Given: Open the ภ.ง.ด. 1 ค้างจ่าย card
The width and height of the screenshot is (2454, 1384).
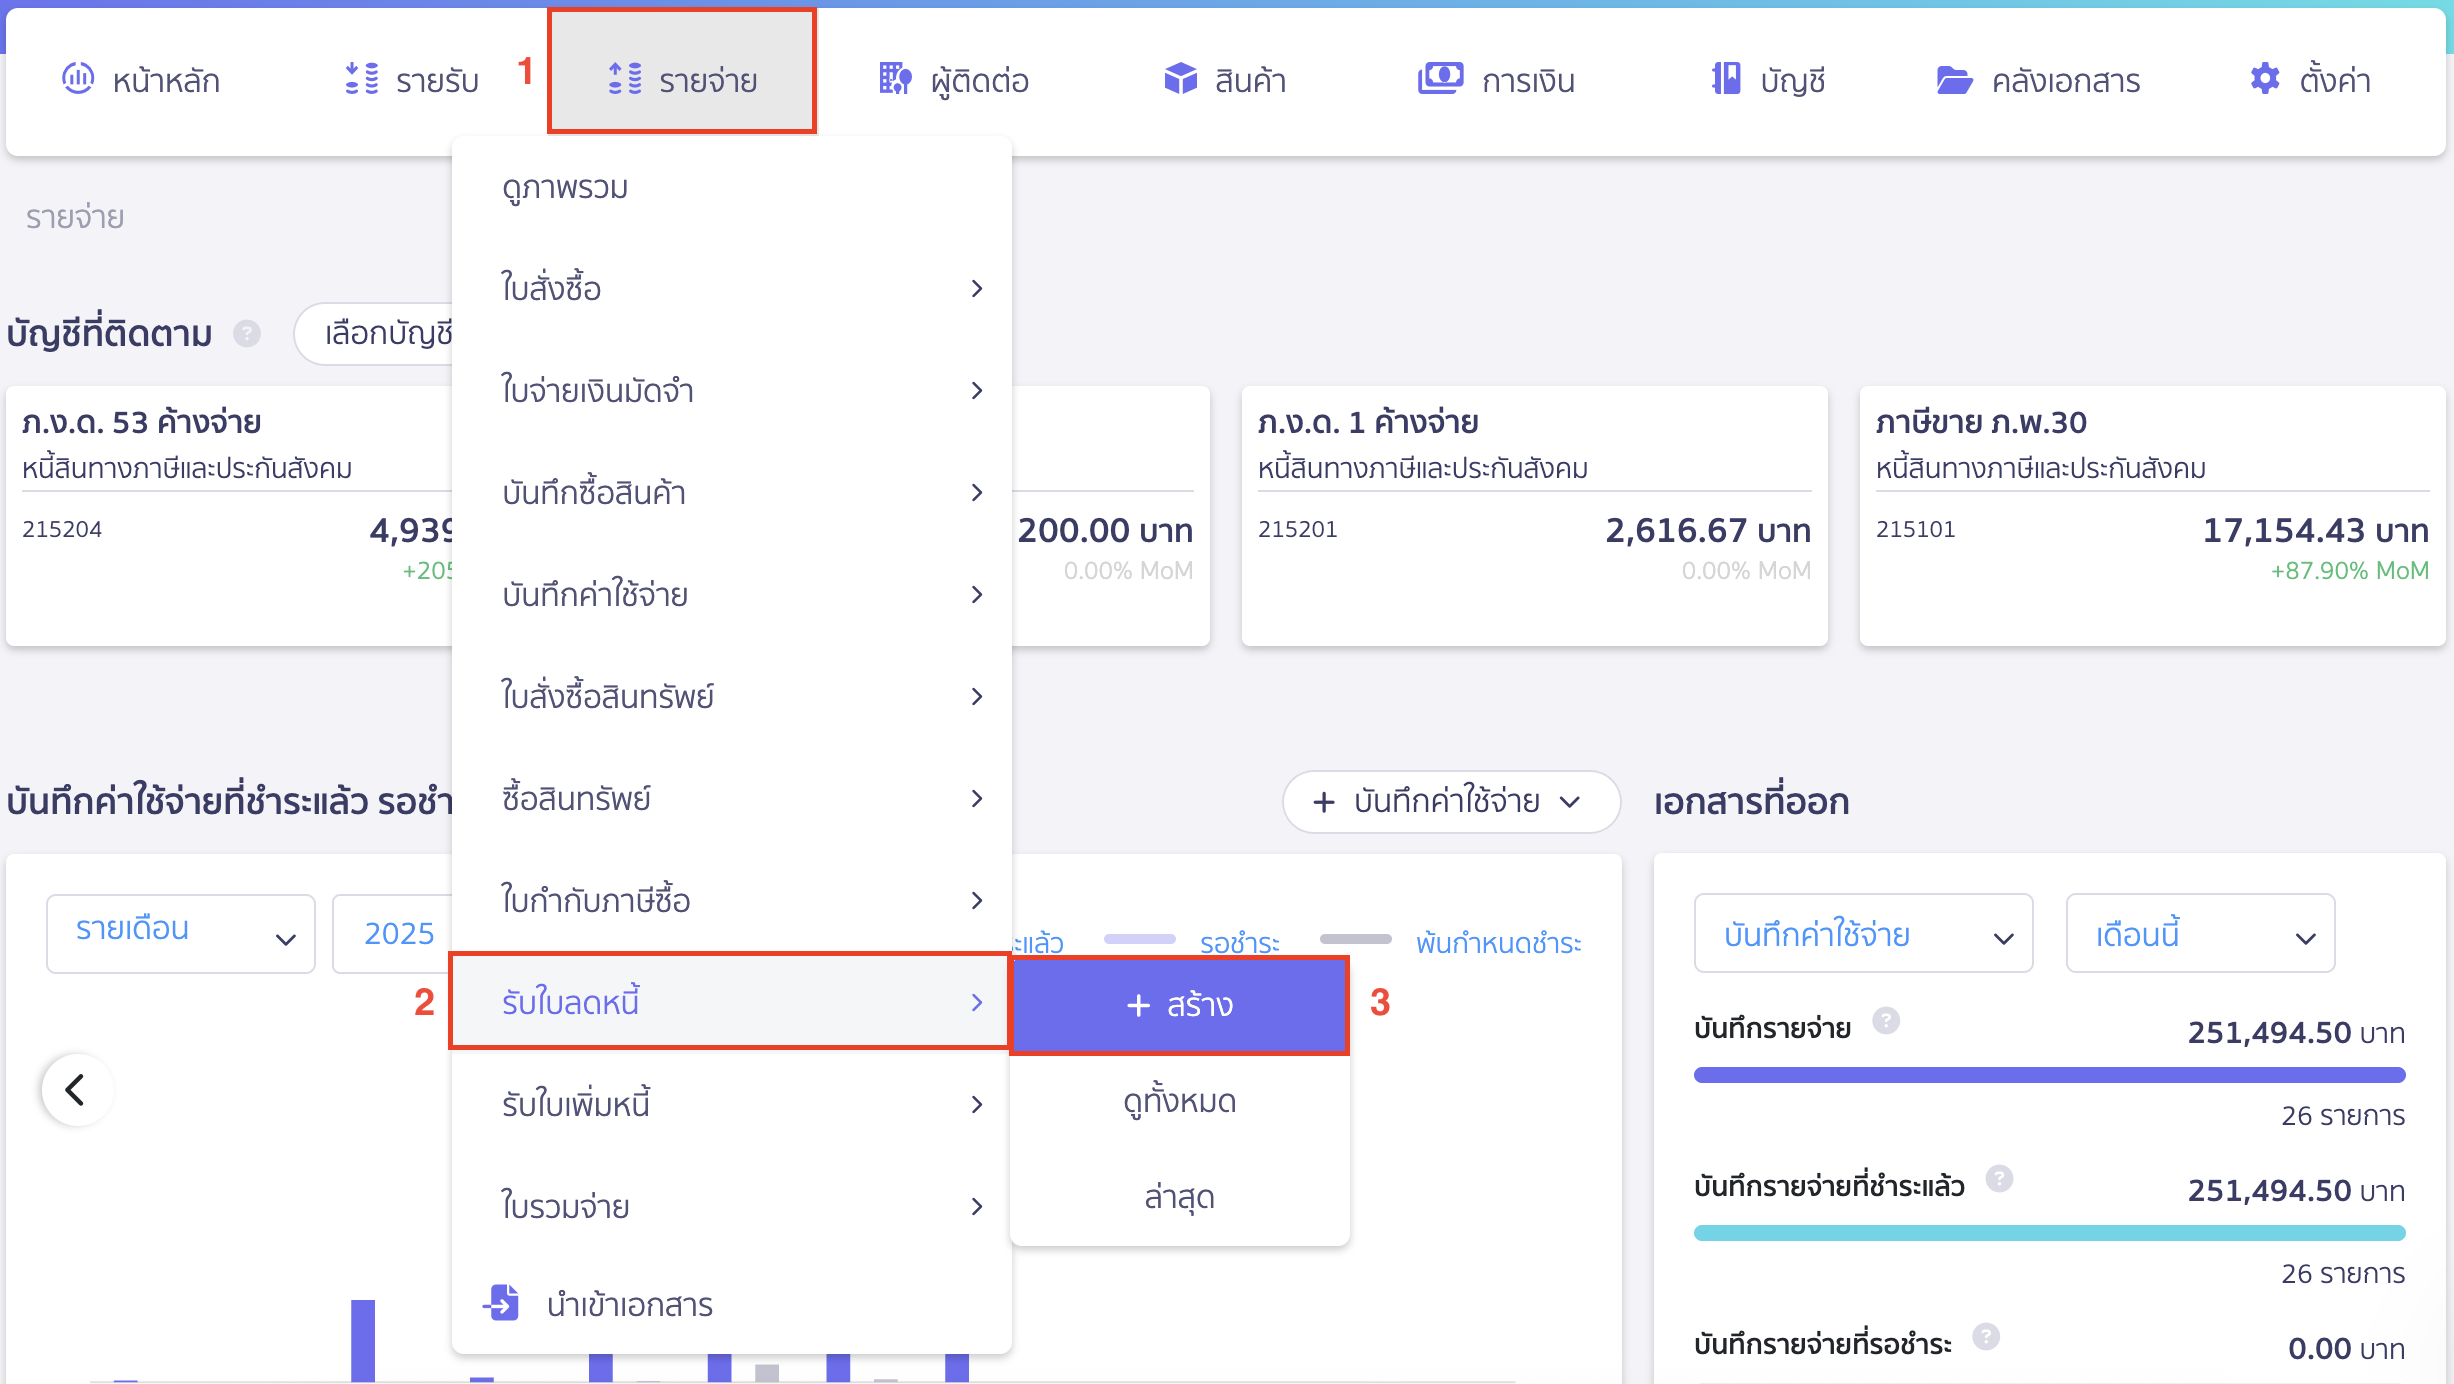Looking at the screenshot, I should 1534,515.
